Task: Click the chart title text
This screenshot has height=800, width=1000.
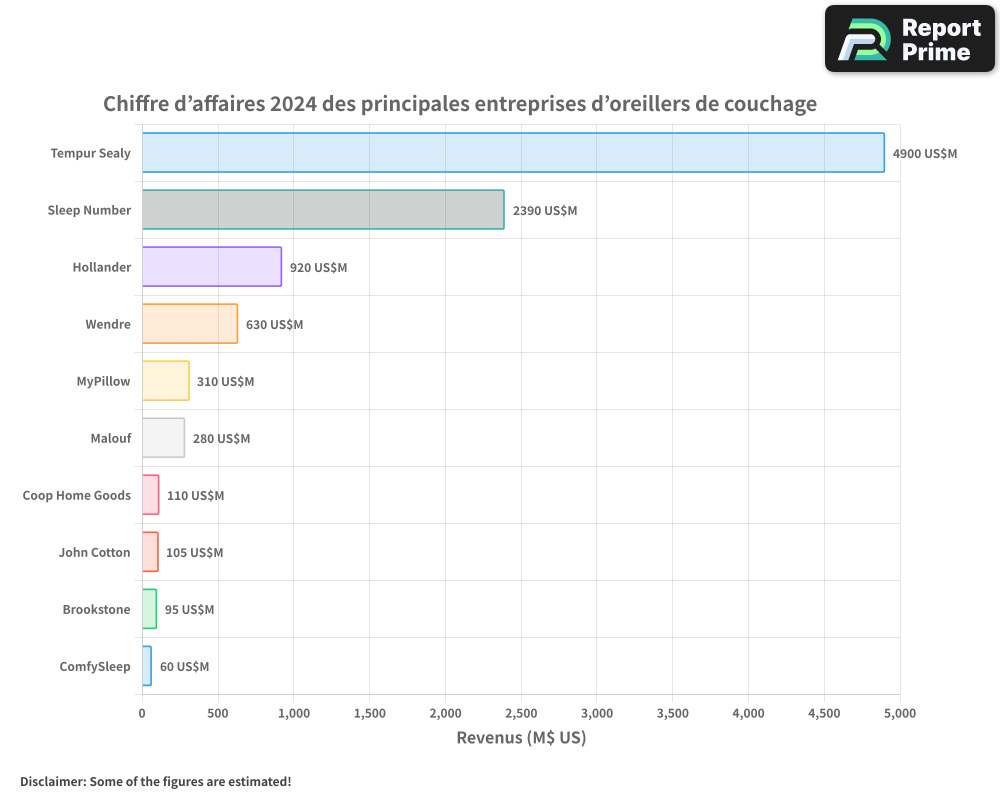Action: (x=460, y=104)
